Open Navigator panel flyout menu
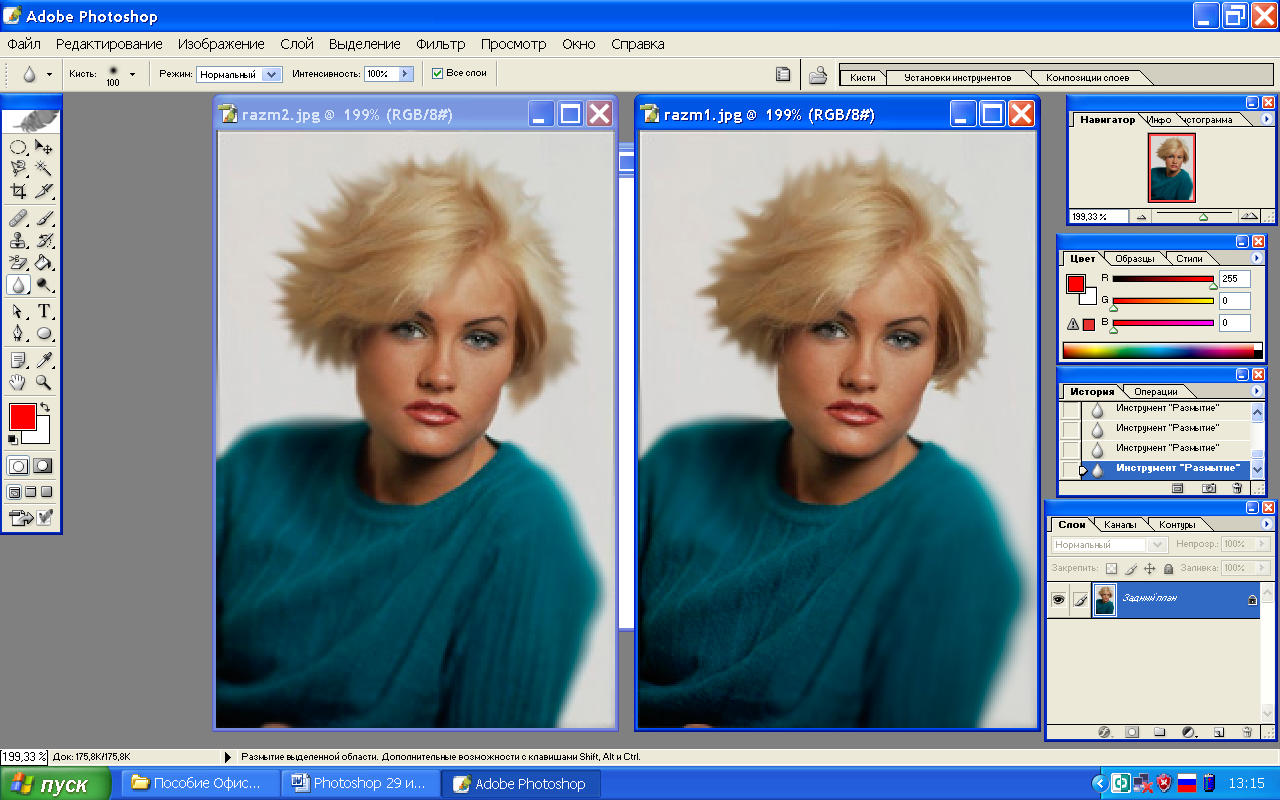 coord(1268,119)
